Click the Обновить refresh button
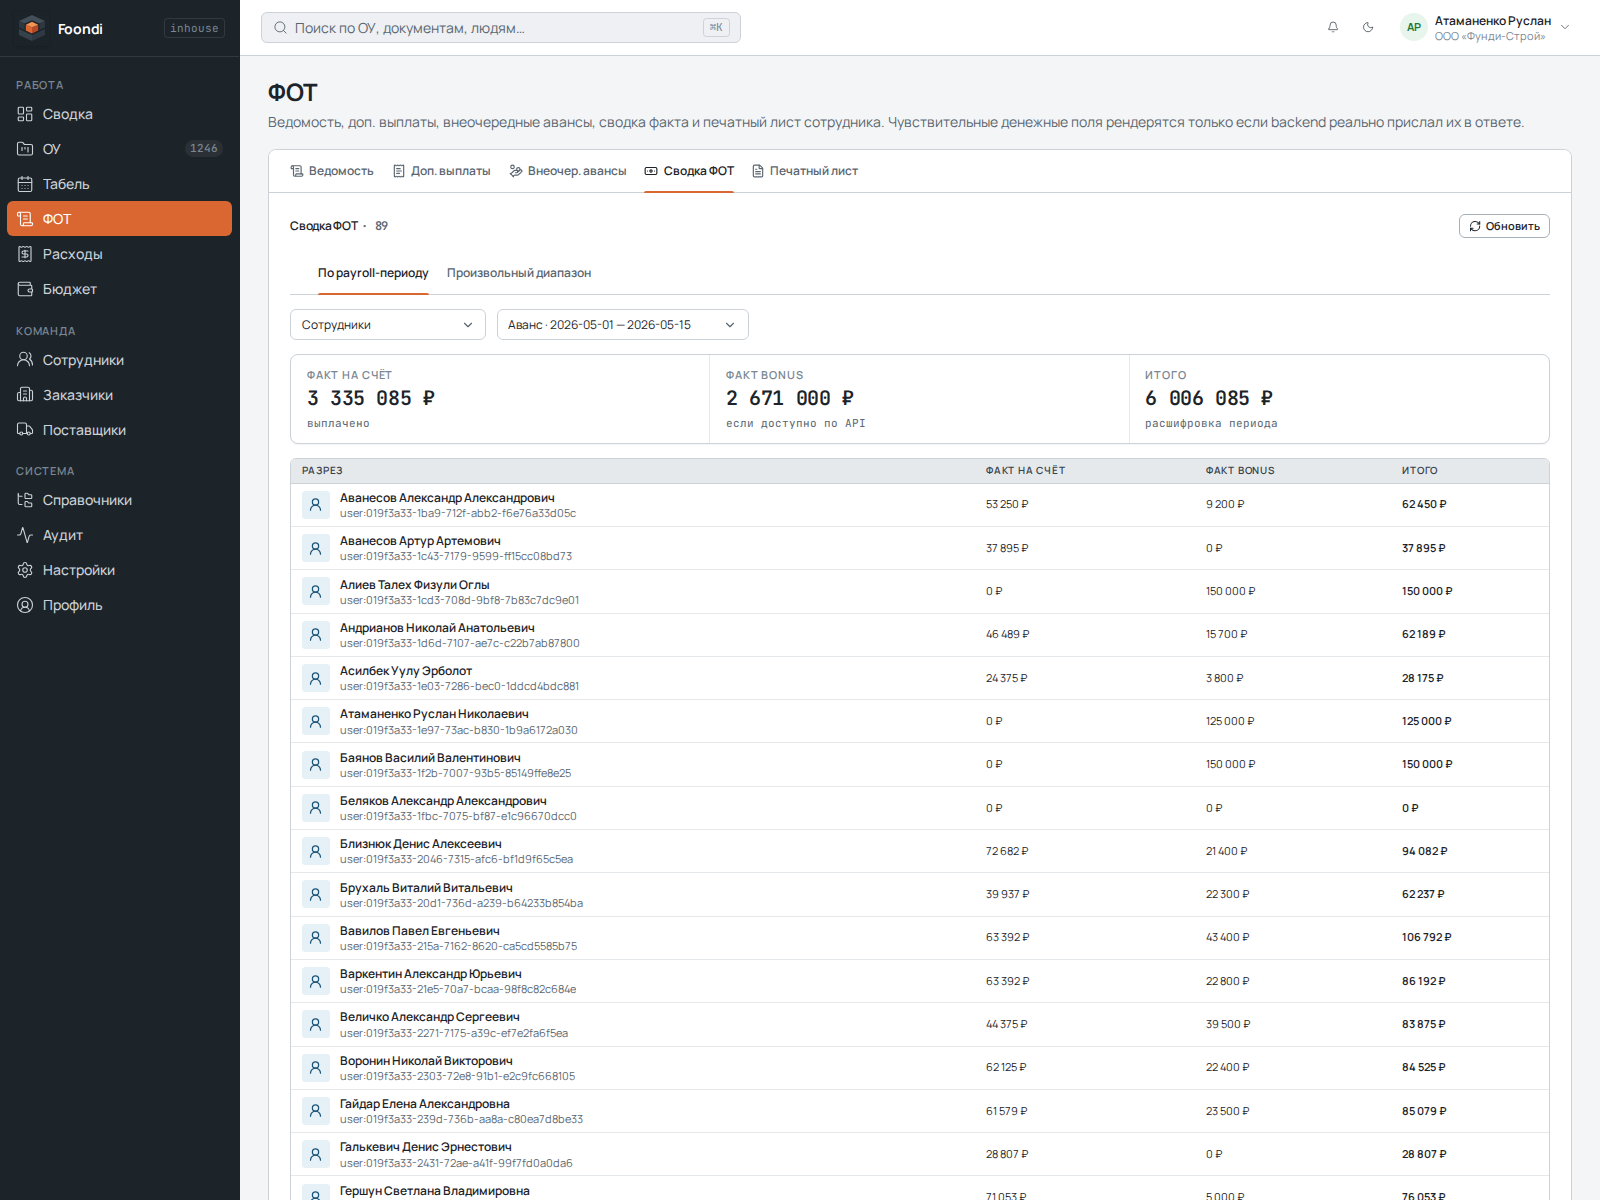This screenshot has width=1600, height=1200. pos(1504,226)
